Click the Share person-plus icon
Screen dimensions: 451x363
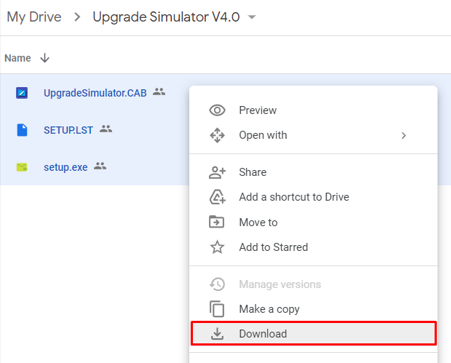pos(217,172)
